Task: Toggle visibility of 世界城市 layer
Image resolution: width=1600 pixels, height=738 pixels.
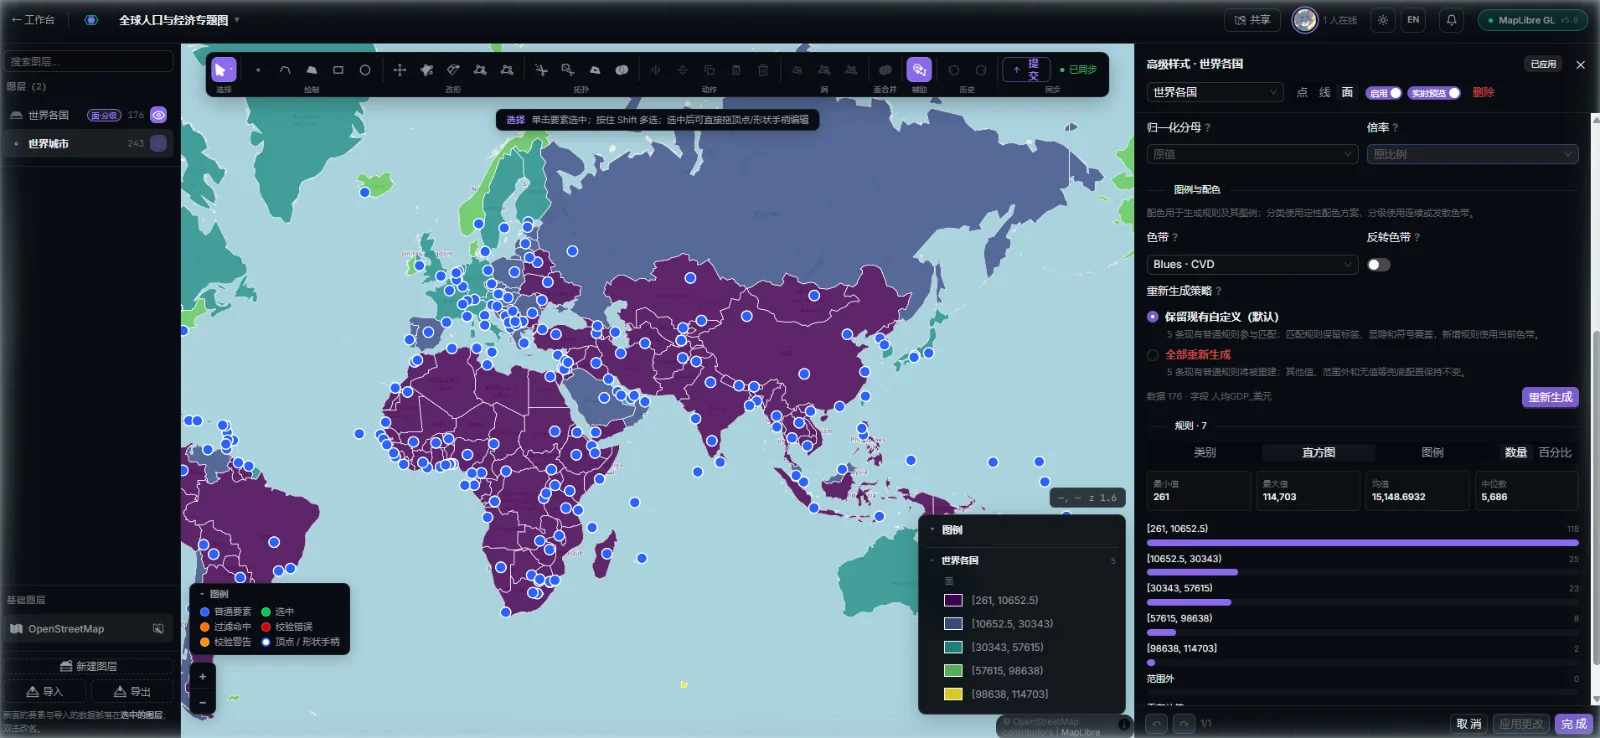Action: pyautogui.click(x=158, y=144)
